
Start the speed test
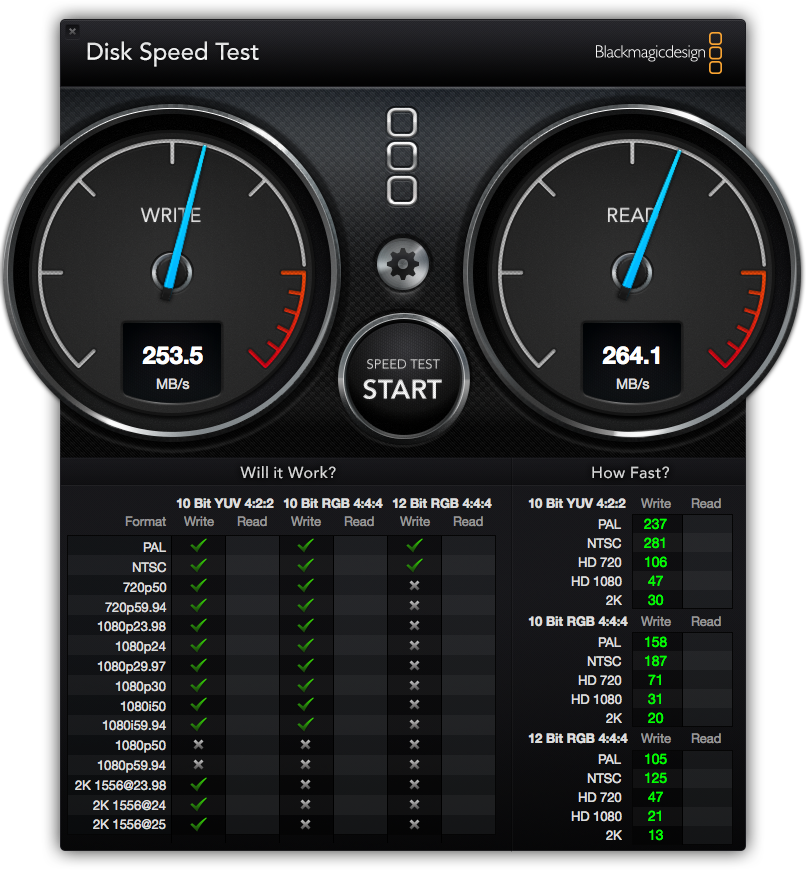click(x=403, y=378)
